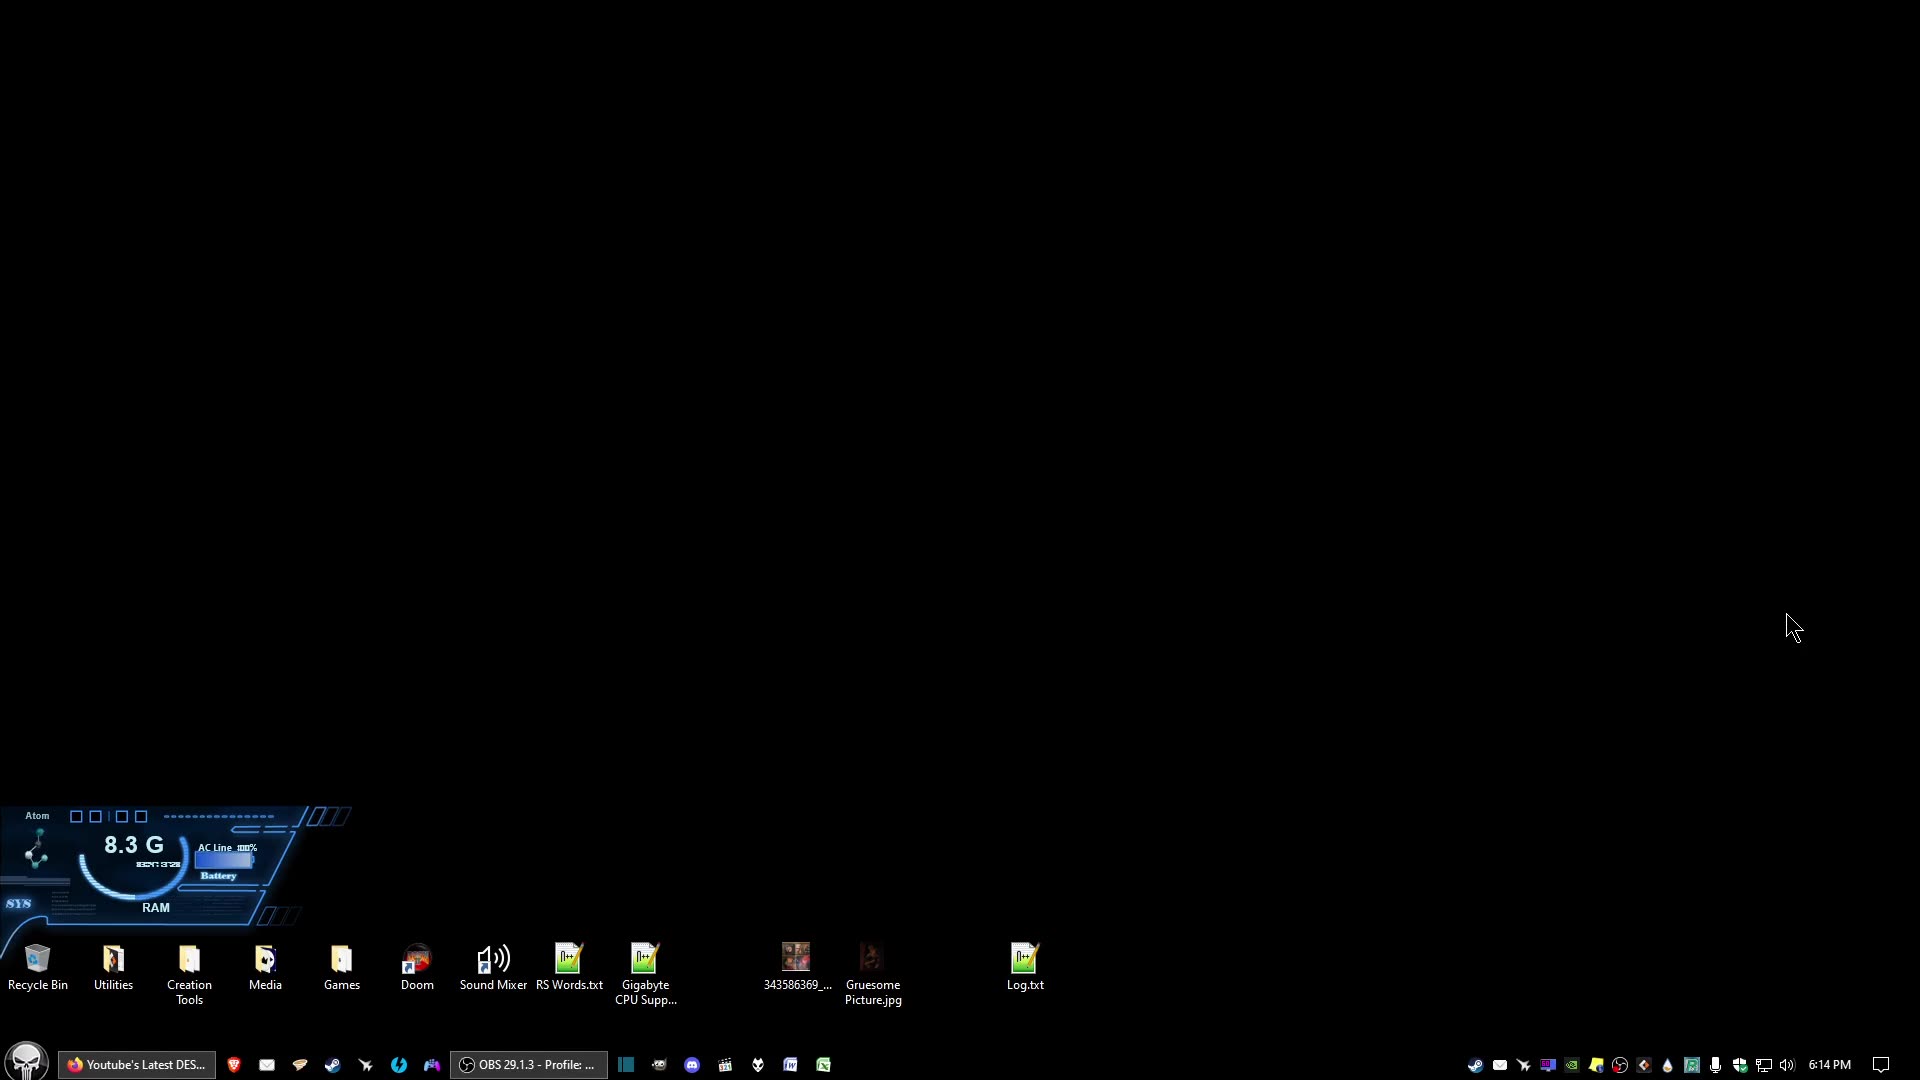Open the Doom desktop shortcut
1920x1080 pixels.
click(x=417, y=960)
